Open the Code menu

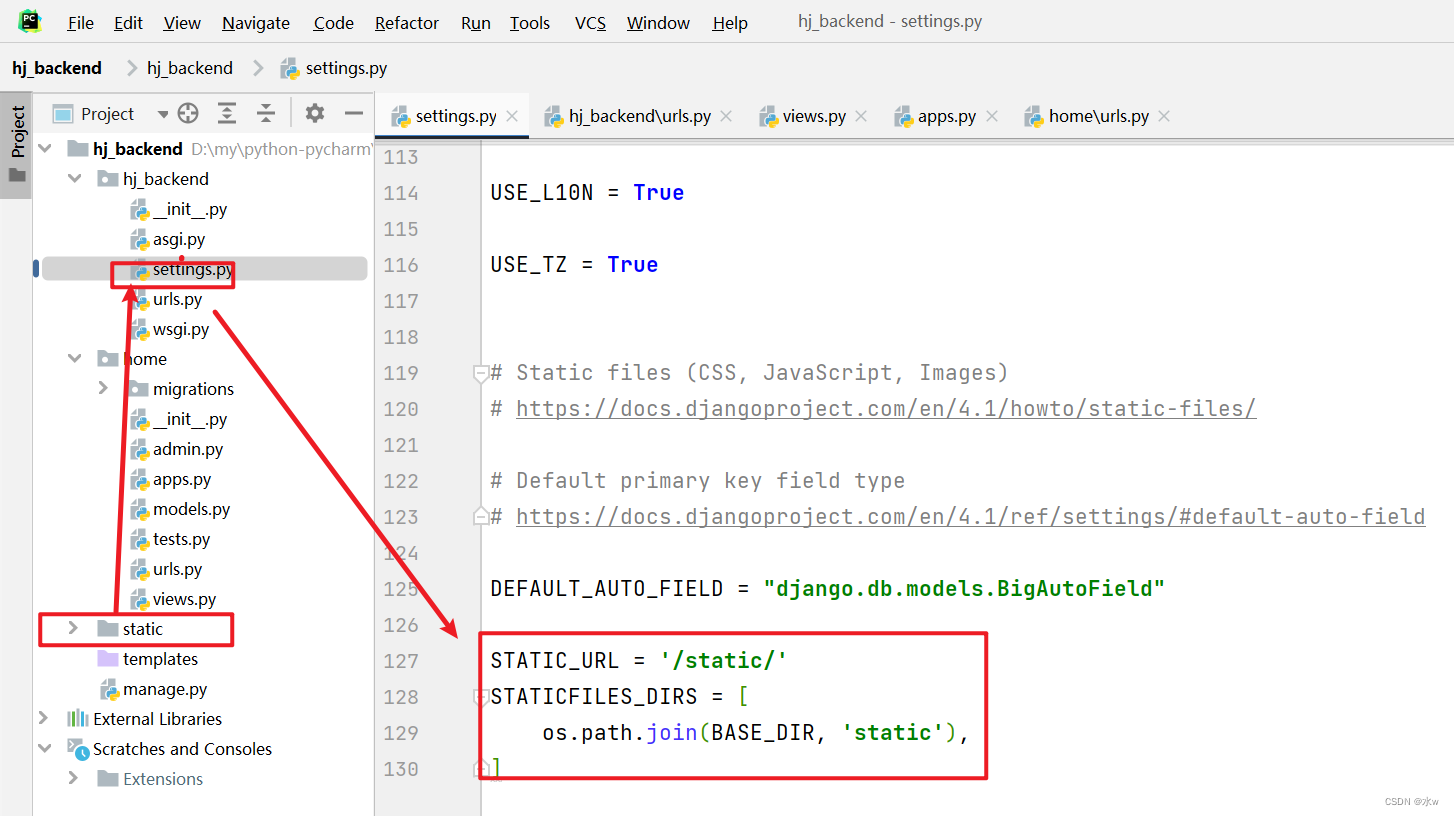coord(333,23)
